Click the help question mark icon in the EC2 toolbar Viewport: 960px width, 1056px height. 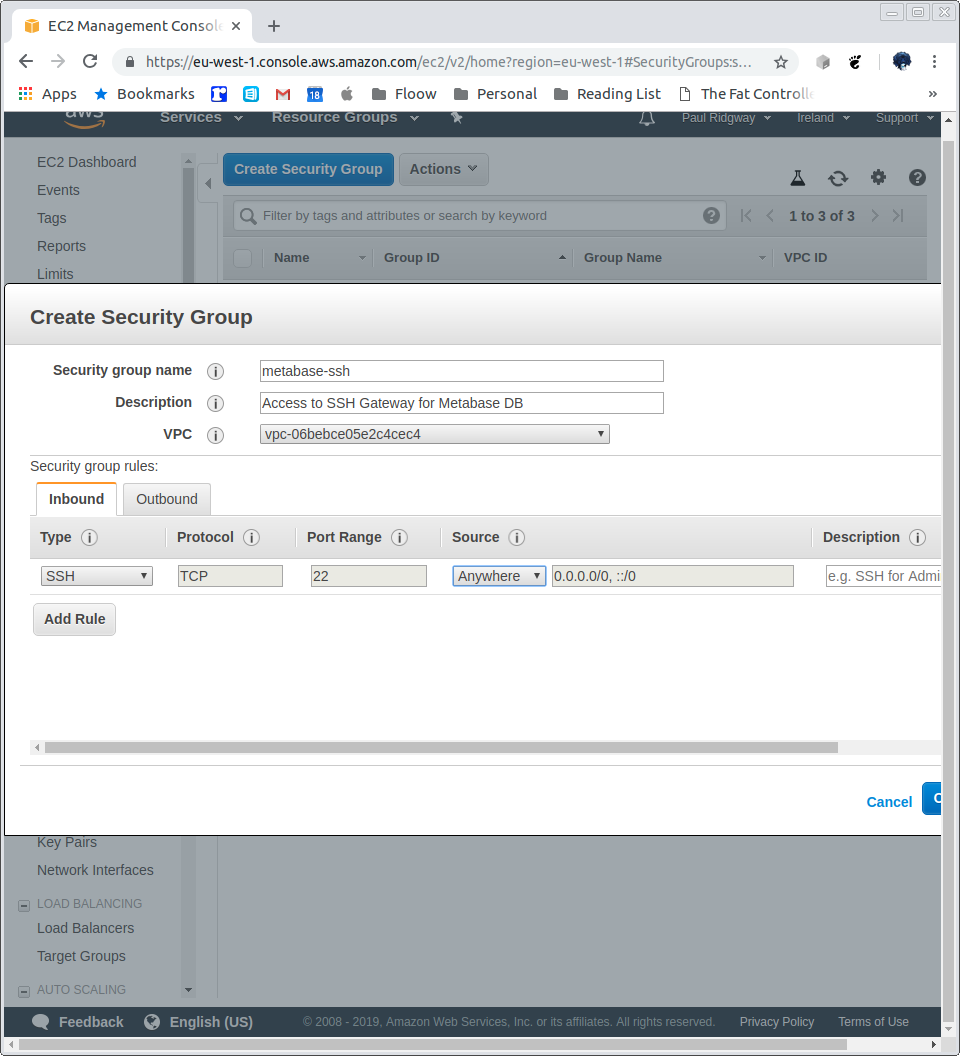[x=918, y=177]
